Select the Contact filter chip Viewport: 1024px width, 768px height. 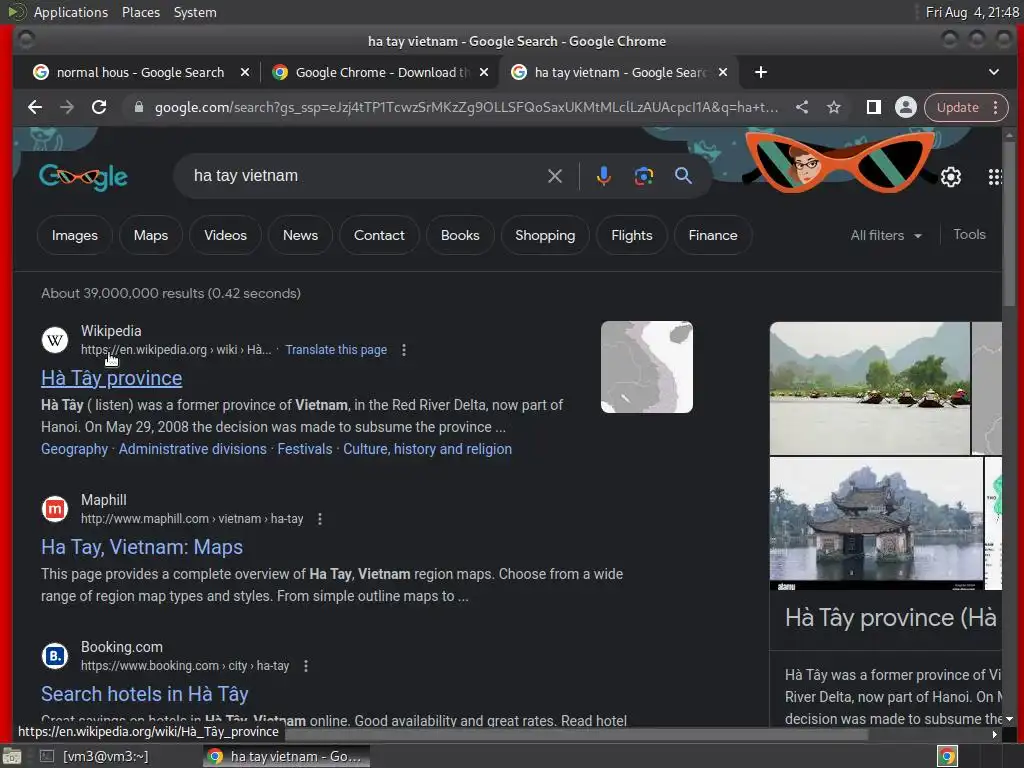[x=379, y=235]
